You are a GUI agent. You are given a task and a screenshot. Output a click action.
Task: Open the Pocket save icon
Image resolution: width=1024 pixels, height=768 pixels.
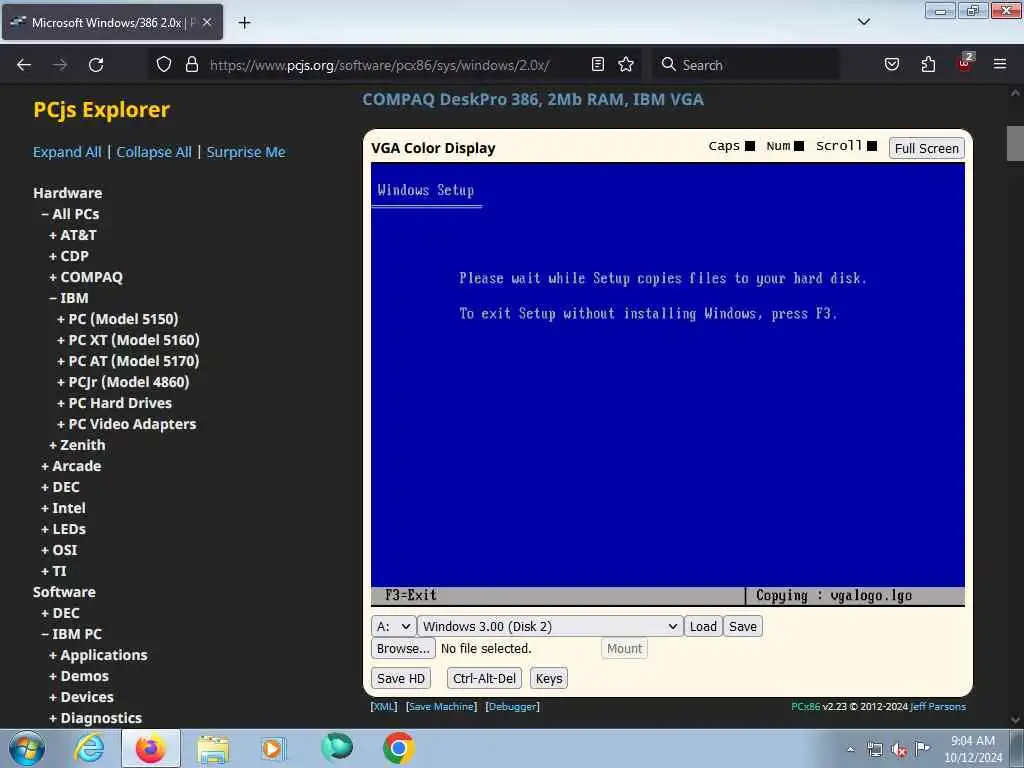pyautogui.click(x=892, y=64)
